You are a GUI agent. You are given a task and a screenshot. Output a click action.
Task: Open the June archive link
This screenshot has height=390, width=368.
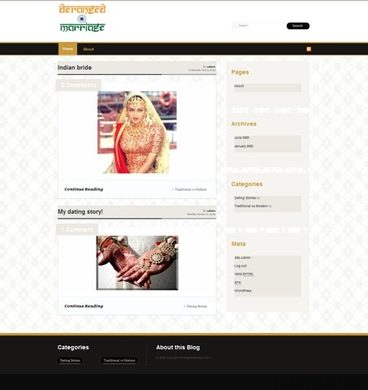pos(242,138)
